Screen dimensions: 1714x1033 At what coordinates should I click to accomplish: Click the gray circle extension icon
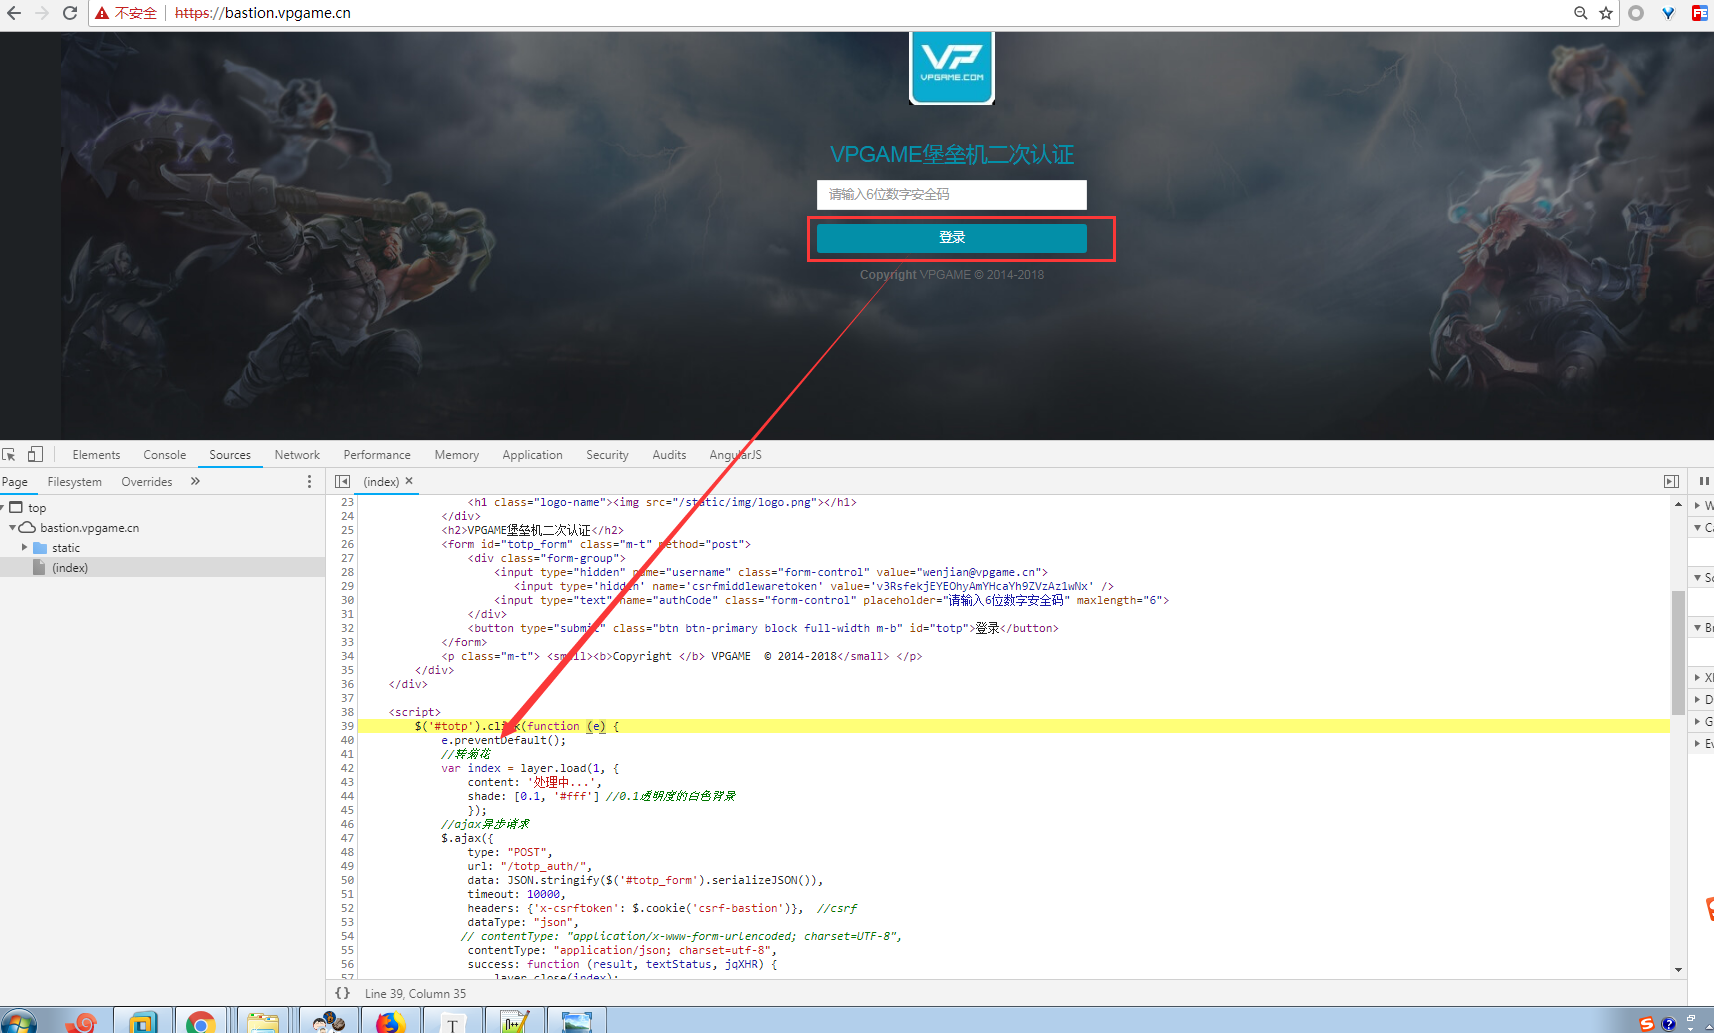pyautogui.click(x=1636, y=13)
